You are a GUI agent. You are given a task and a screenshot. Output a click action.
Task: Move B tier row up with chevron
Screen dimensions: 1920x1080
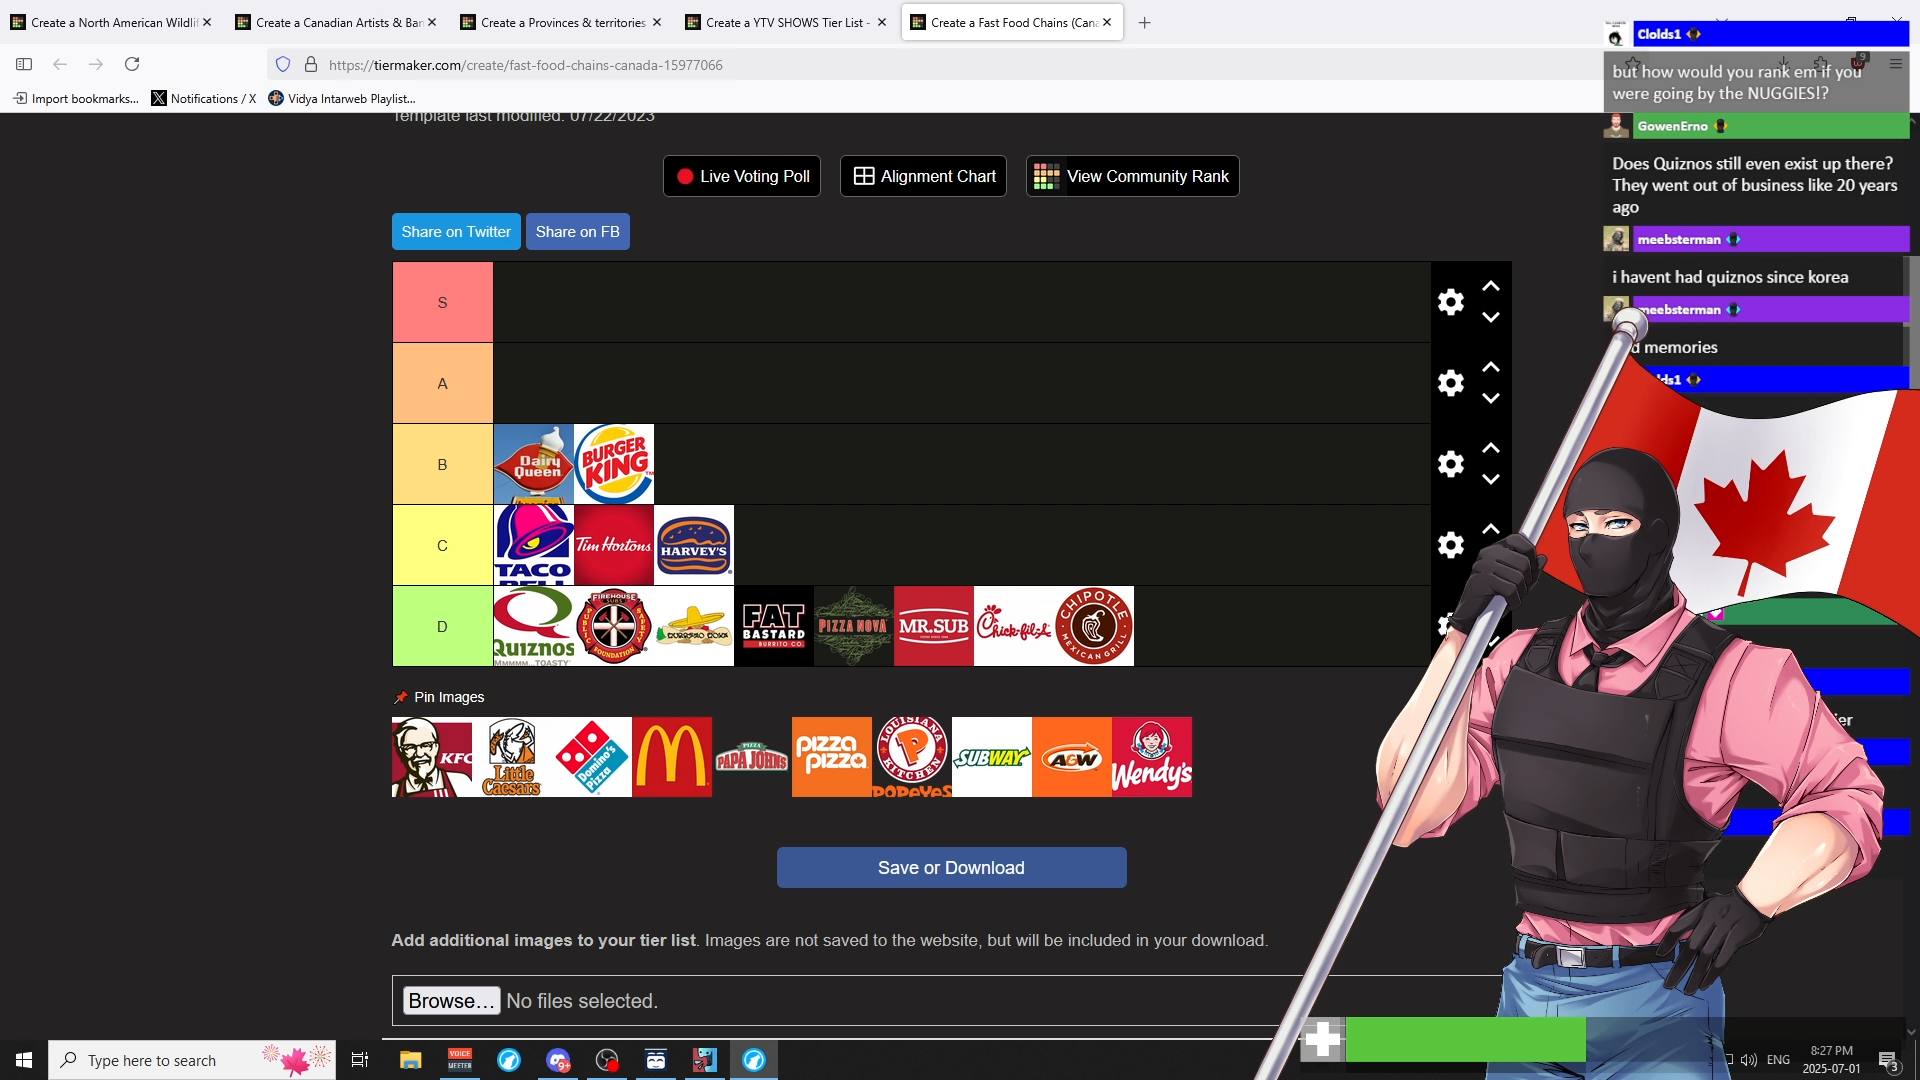coord(1490,448)
